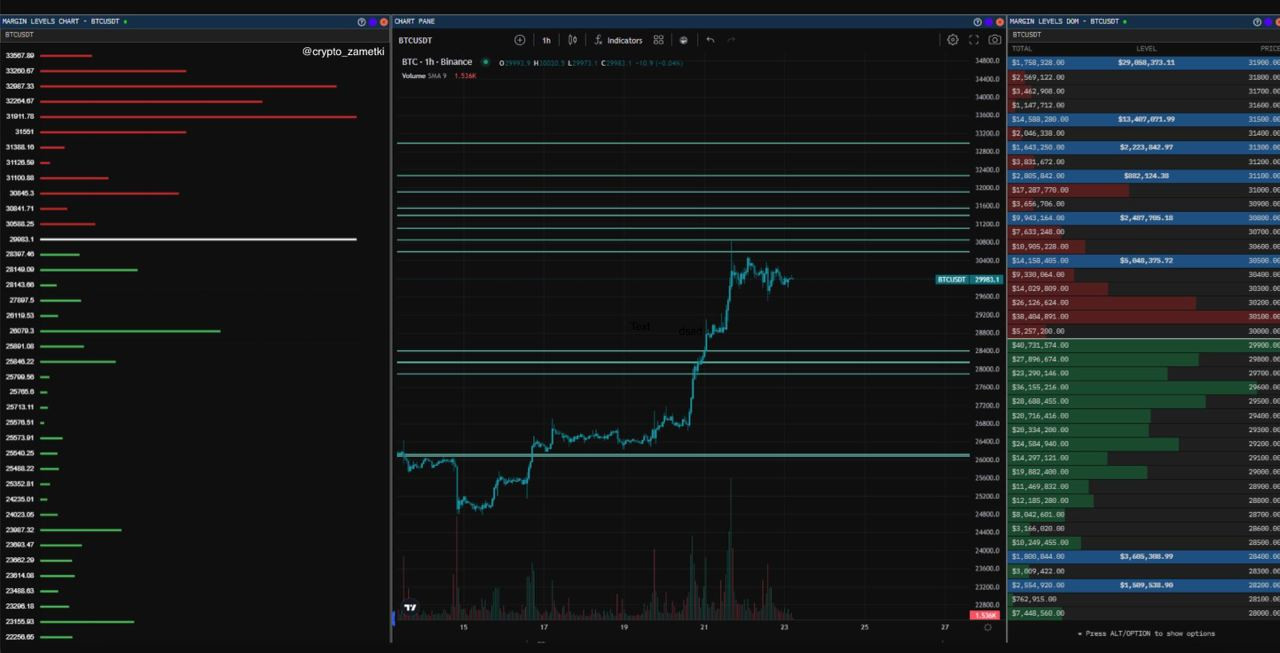This screenshot has width=1280, height=653.
Task: Click the 28149.09 green level in margin chart
Action: 89,270
